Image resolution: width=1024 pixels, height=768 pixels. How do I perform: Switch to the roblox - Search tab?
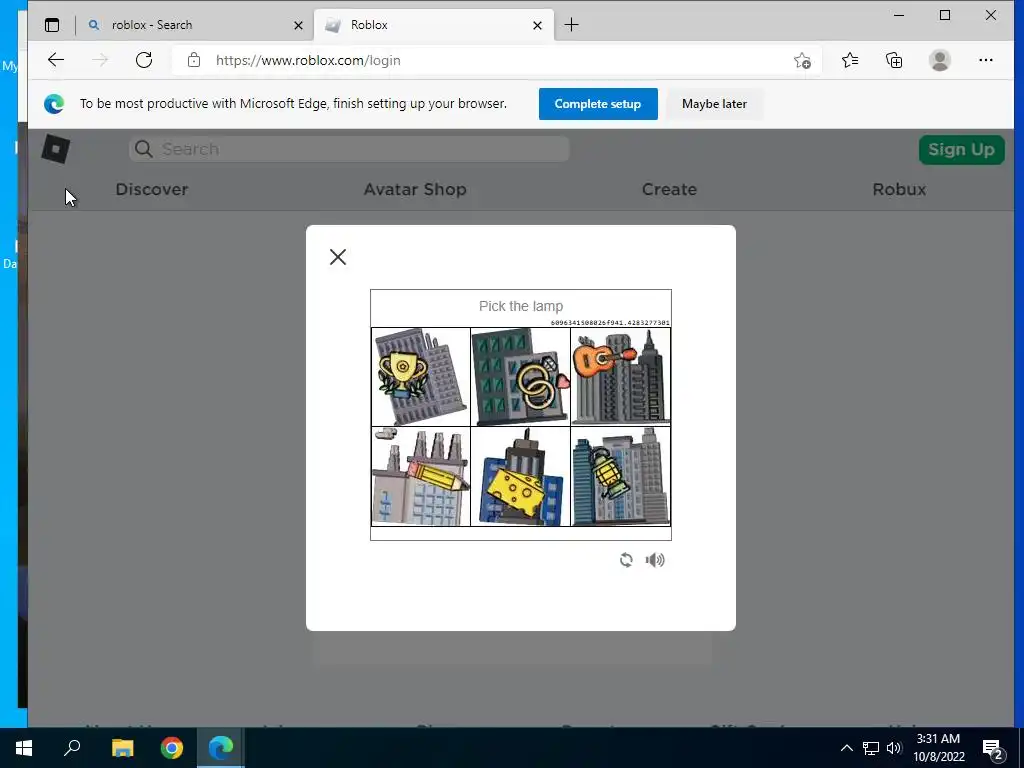193,25
